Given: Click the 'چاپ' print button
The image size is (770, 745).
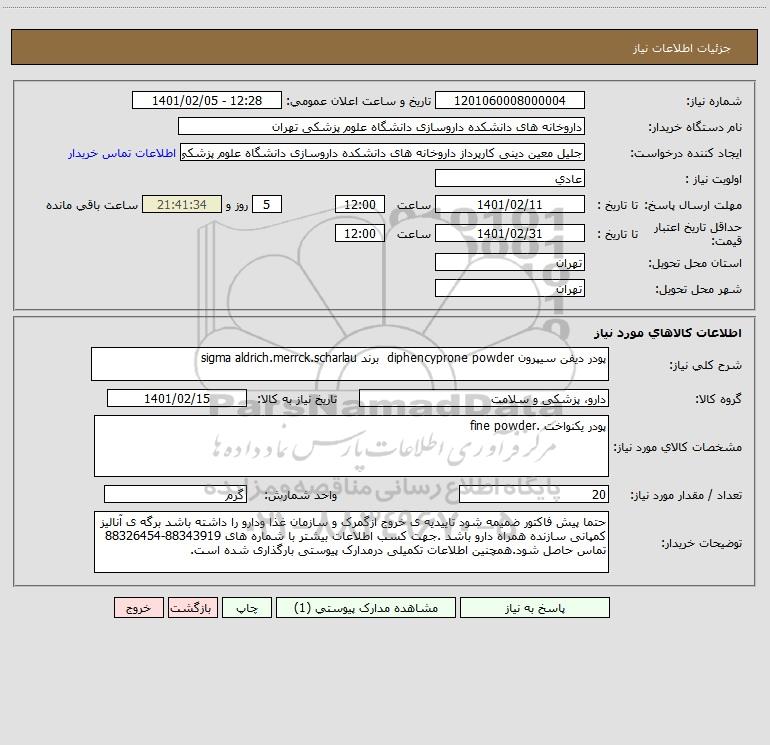Looking at the screenshot, I should pos(247,607).
